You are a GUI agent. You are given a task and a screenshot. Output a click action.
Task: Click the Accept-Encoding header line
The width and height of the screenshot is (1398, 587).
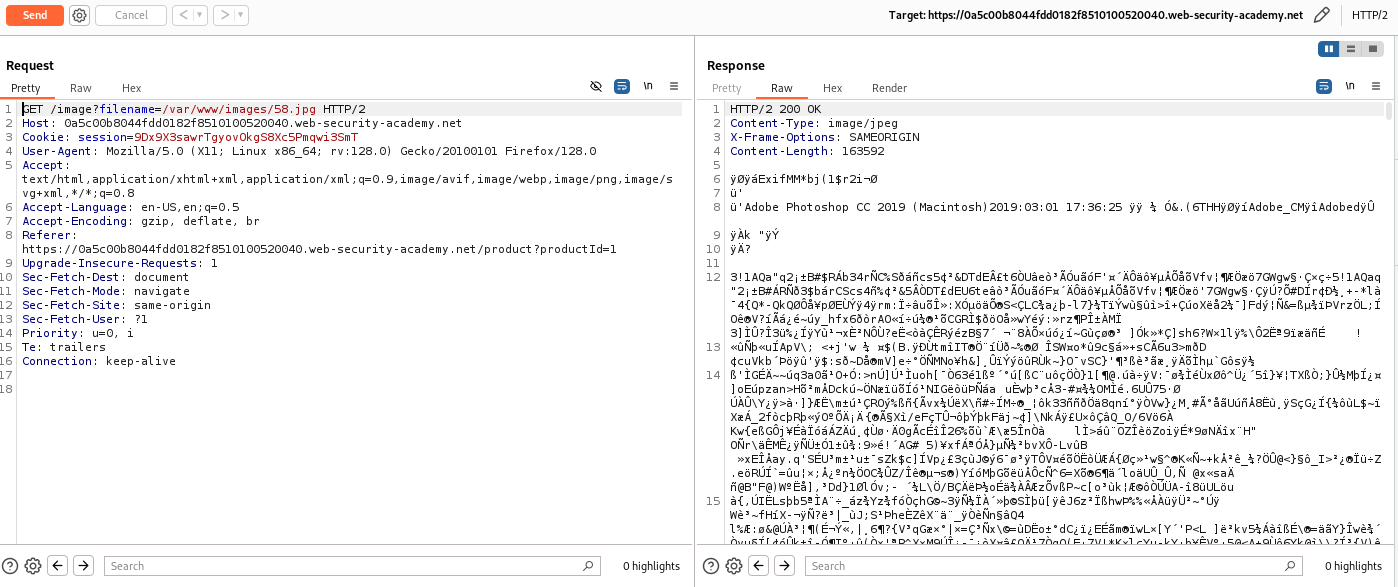point(141,221)
